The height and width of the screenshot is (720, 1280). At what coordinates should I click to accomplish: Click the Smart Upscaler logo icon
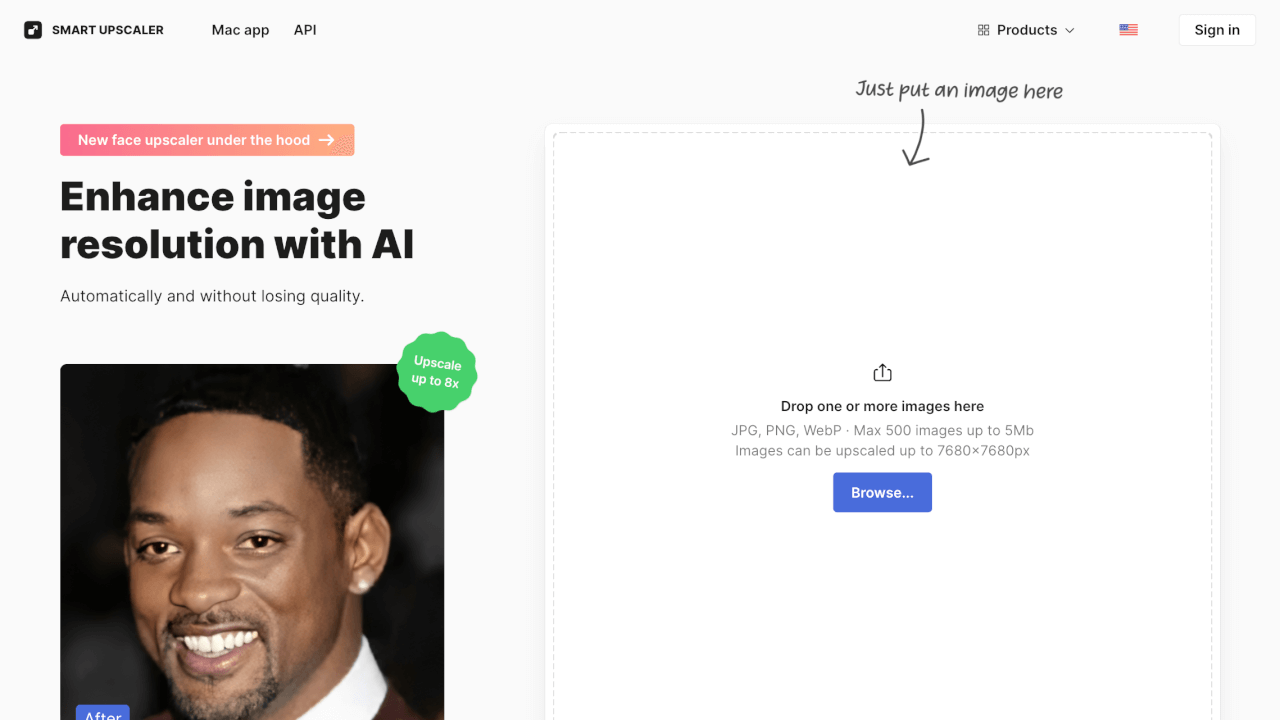point(33,30)
